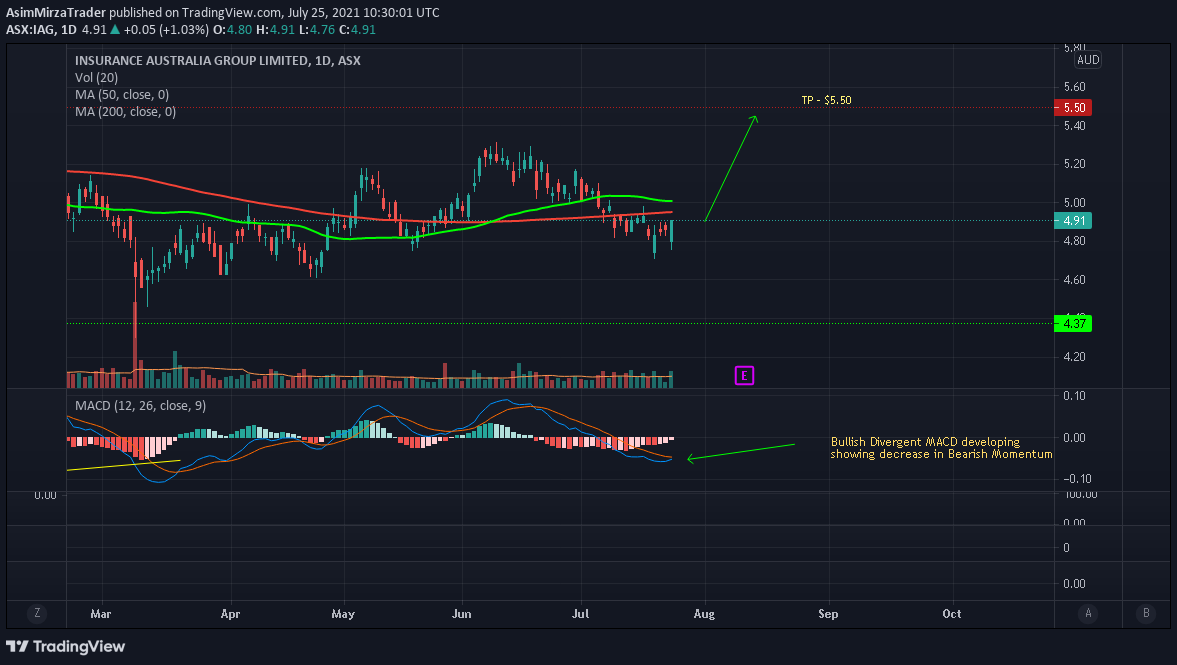Toggle the A auto-scale button

(x=1088, y=613)
